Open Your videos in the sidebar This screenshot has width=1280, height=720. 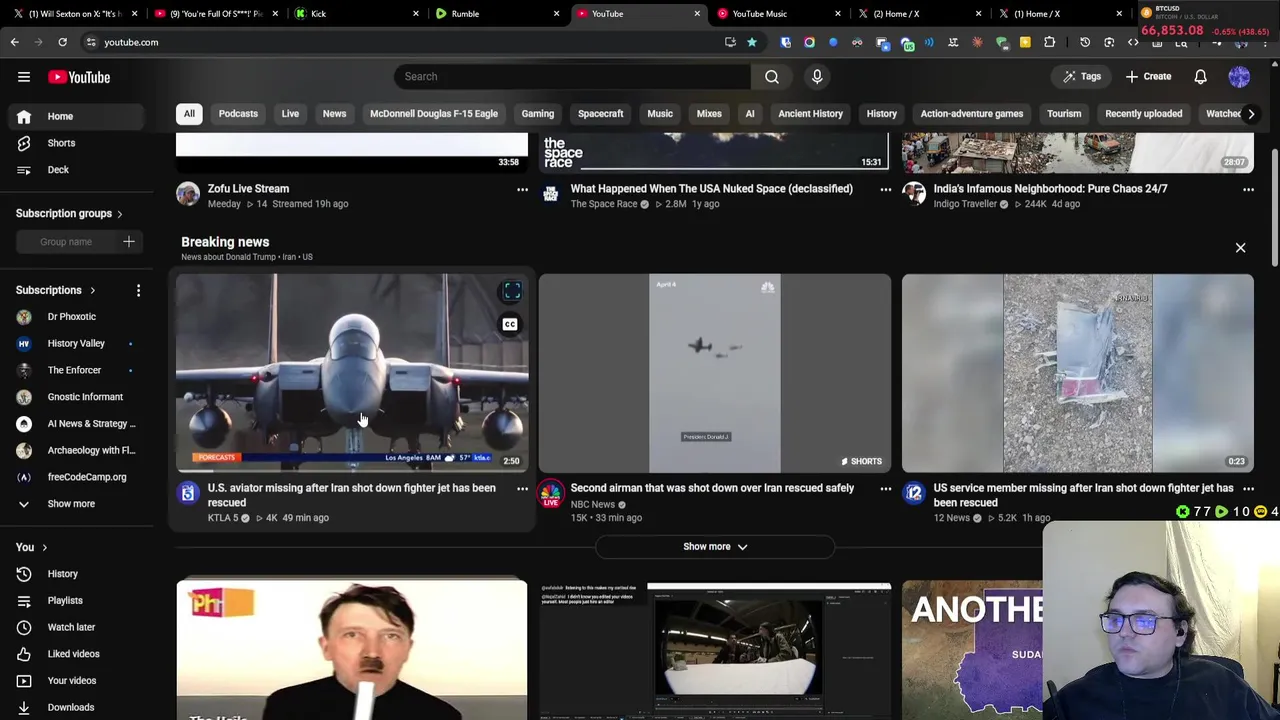click(x=72, y=680)
